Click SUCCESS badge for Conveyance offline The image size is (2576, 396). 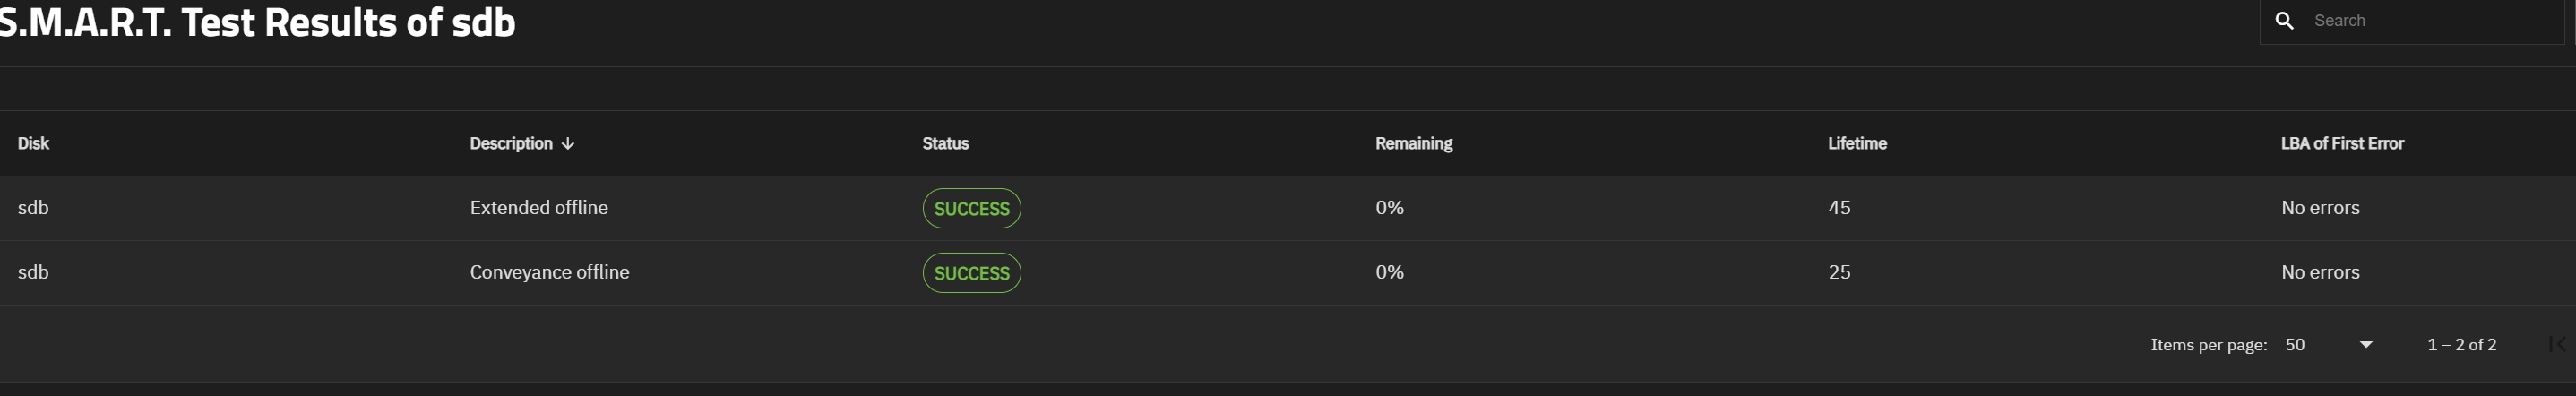tap(971, 273)
